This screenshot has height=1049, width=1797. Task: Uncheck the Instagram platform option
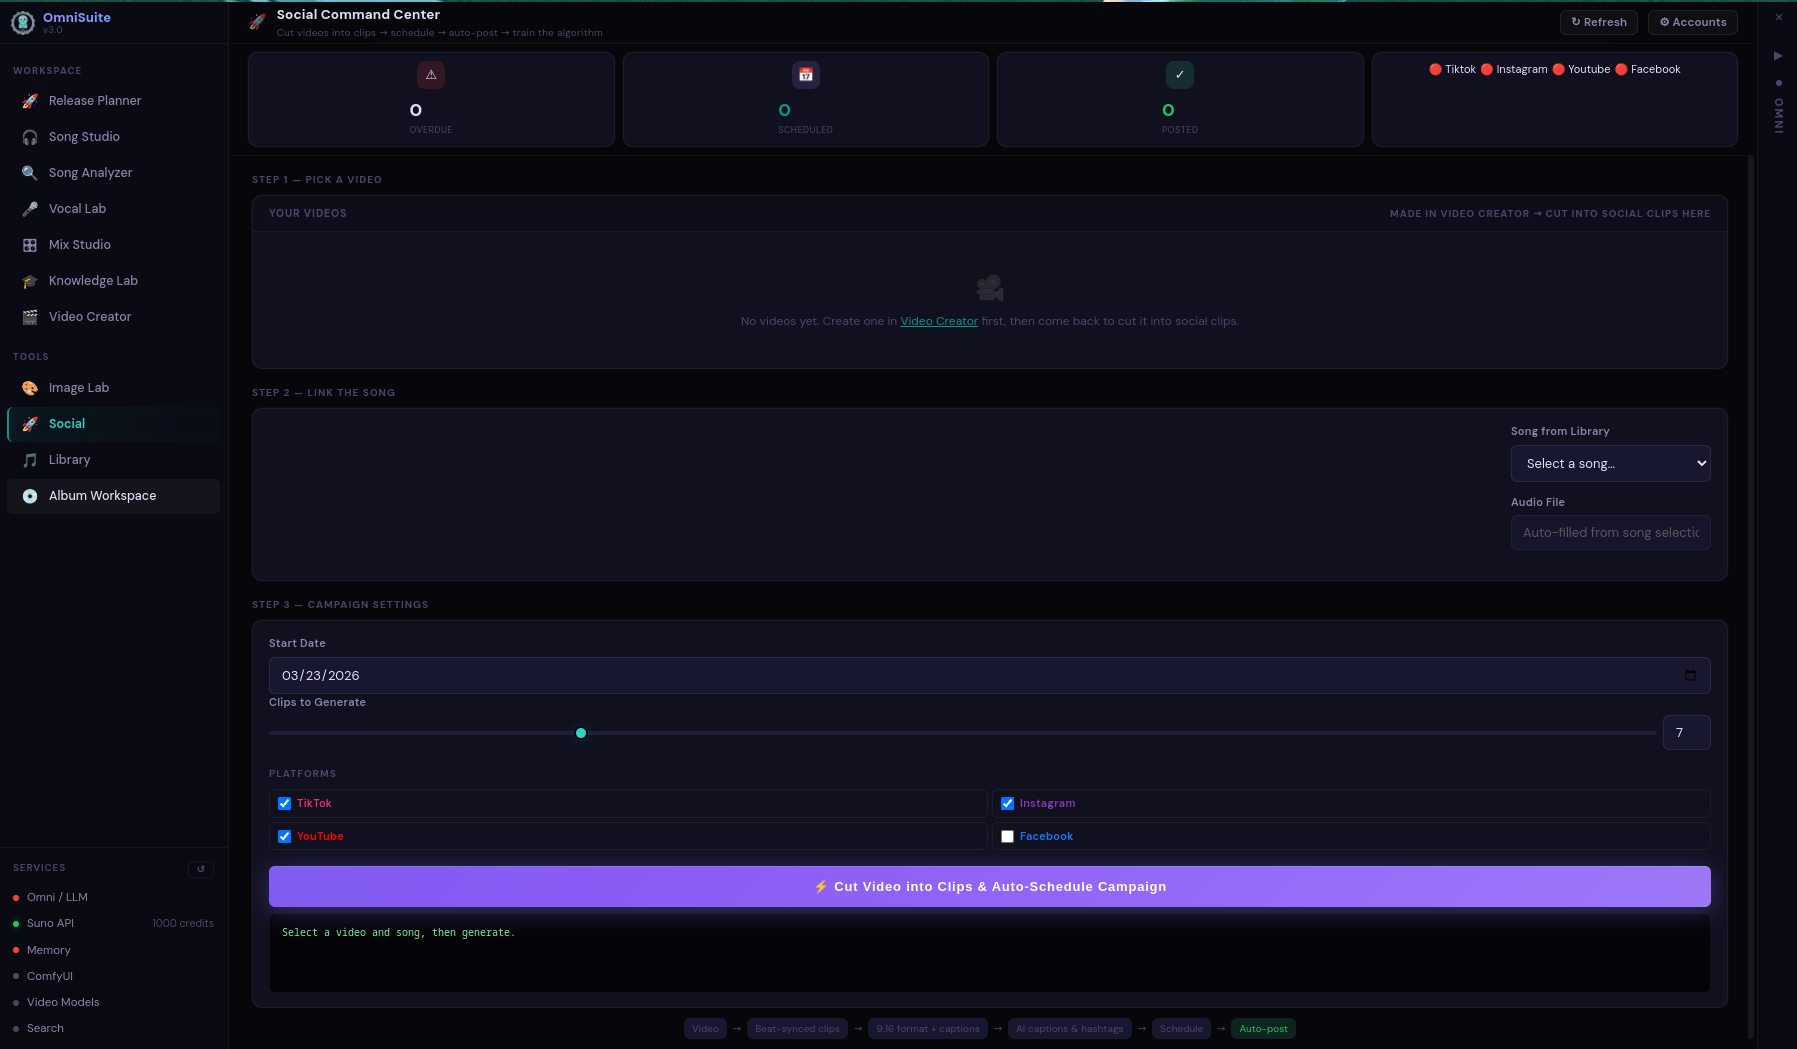click(1008, 803)
